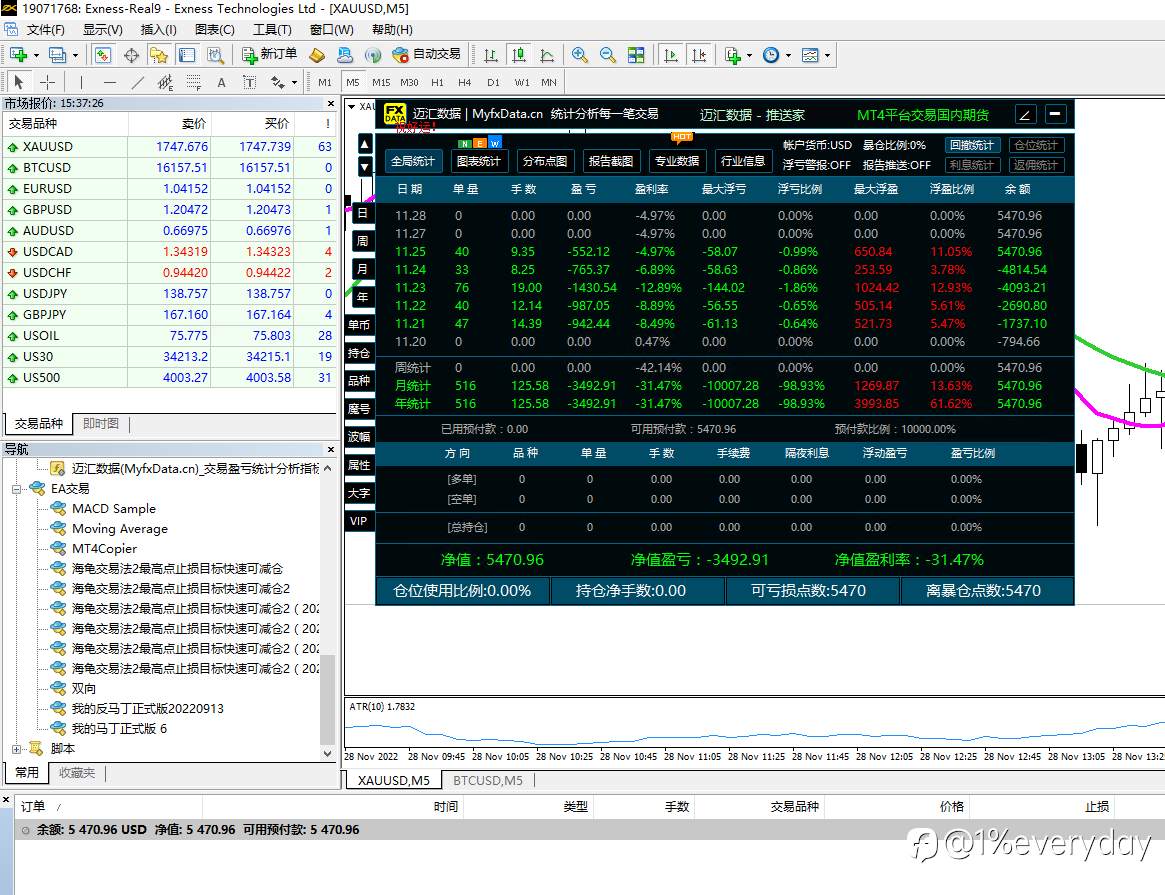1165x895 pixels.
Task: Toggle the Market Watch window icon
Action: coord(103,55)
